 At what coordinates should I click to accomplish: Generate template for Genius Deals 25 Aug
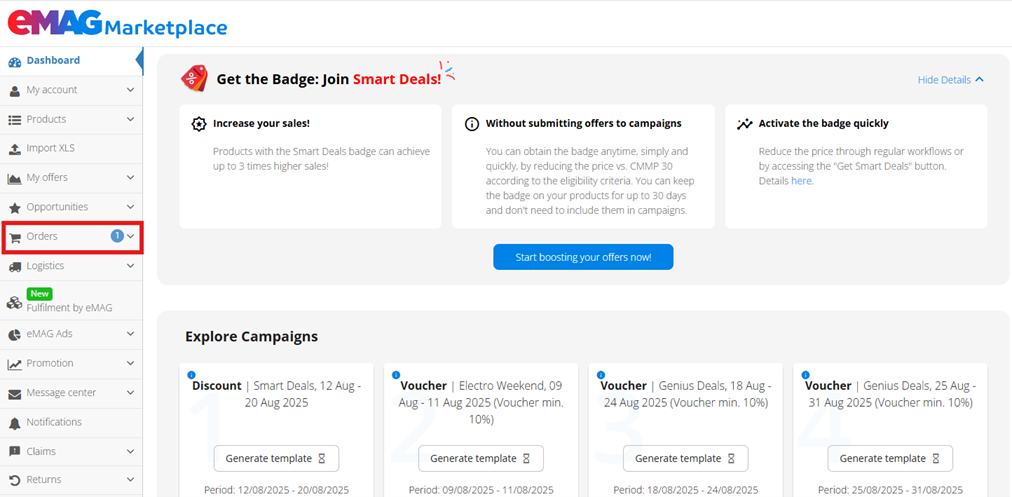(x=890, y=458)
